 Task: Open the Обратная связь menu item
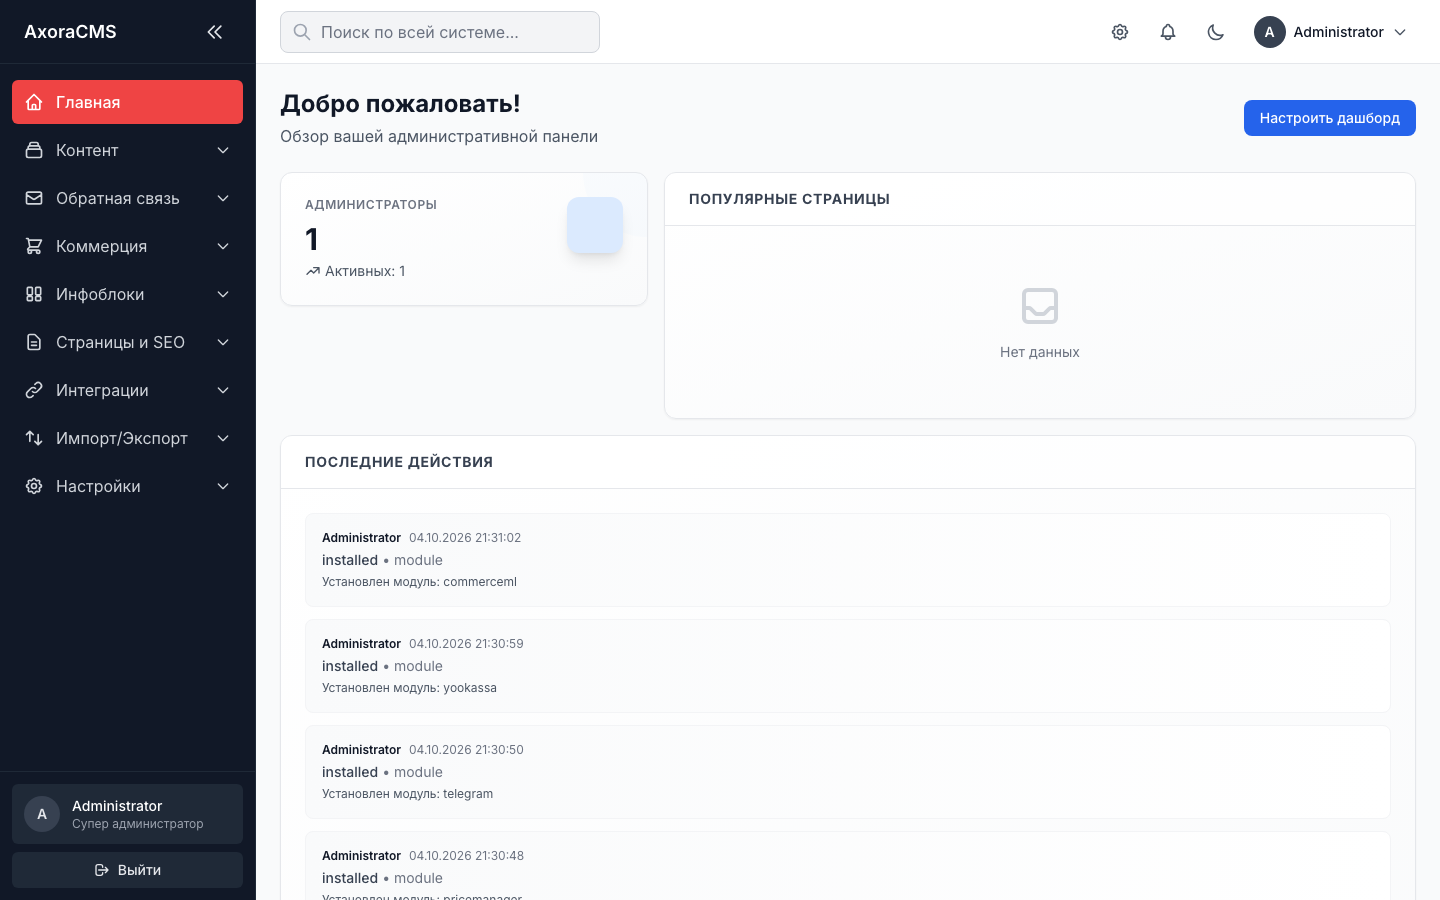click(x=127, y=198)
